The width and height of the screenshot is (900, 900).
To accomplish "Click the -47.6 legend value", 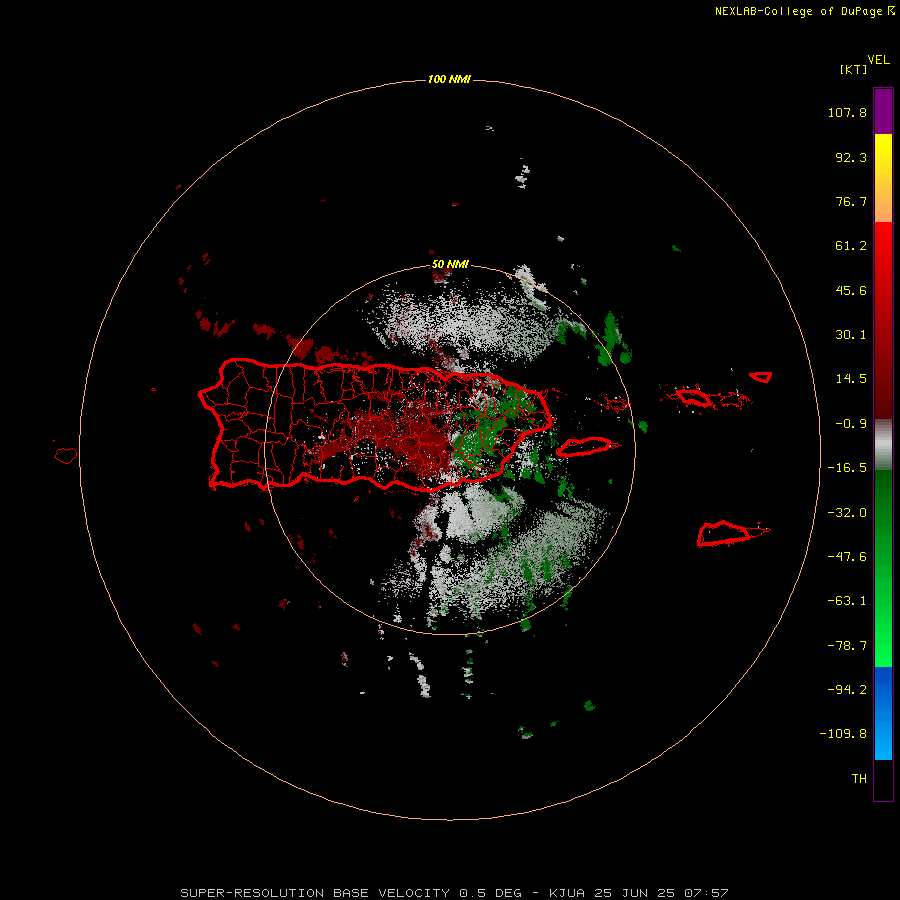I will point(847,557).
